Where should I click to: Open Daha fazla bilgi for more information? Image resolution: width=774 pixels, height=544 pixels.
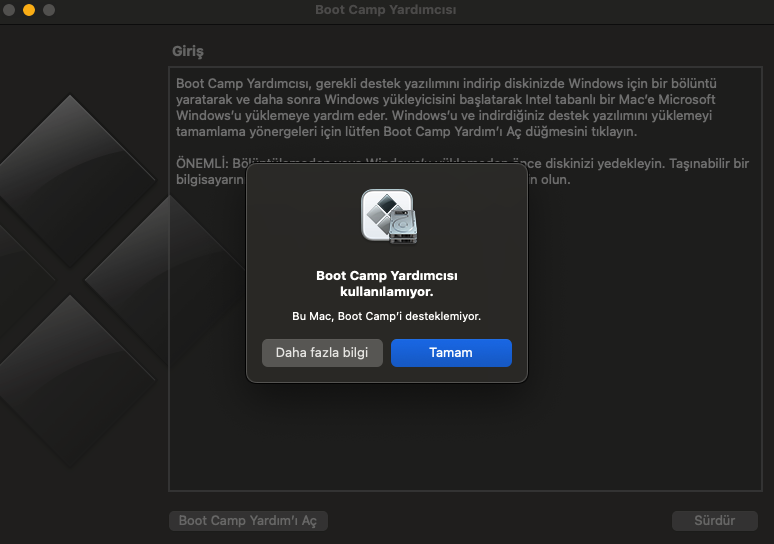(x=322, y=352)
